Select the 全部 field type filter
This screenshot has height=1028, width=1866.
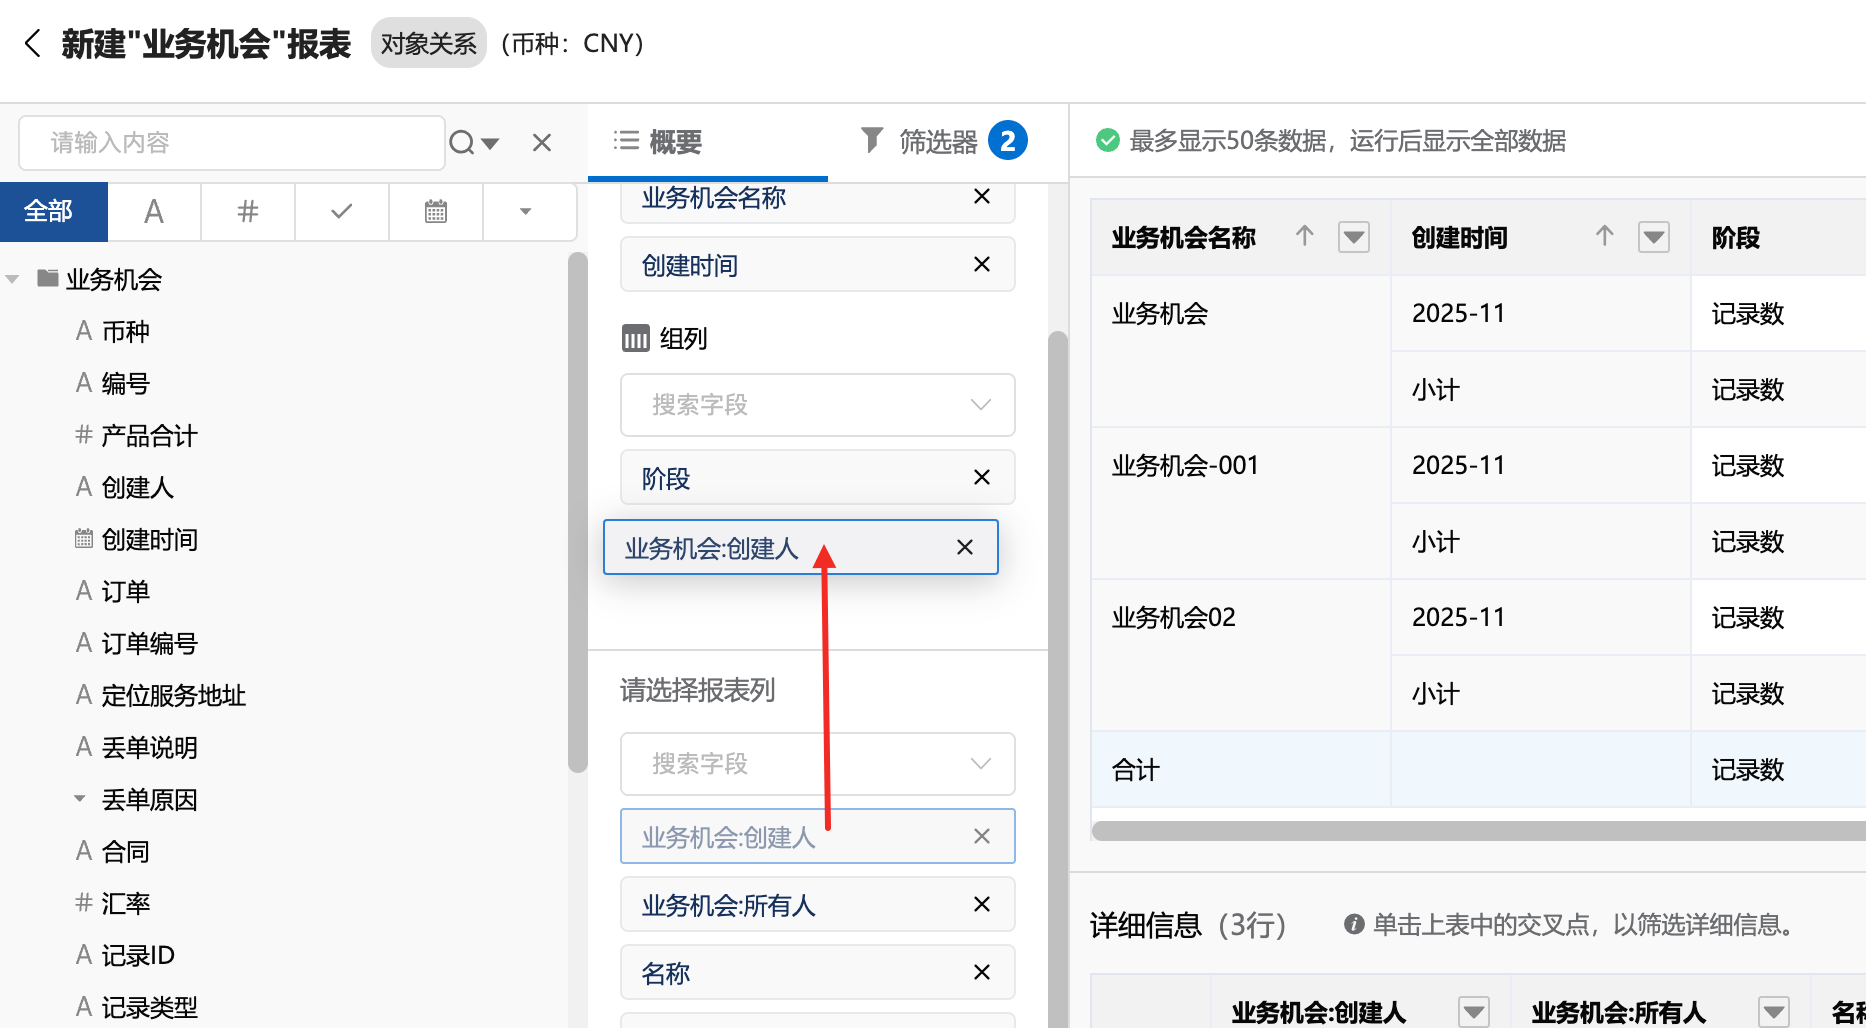pyautogui.click(x=49, y=212)
